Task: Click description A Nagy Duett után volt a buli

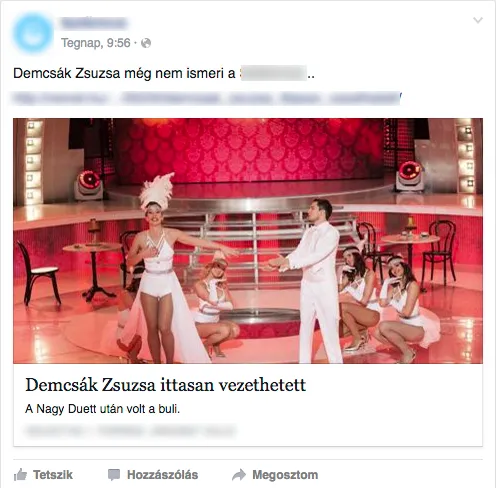Action: 103,409
